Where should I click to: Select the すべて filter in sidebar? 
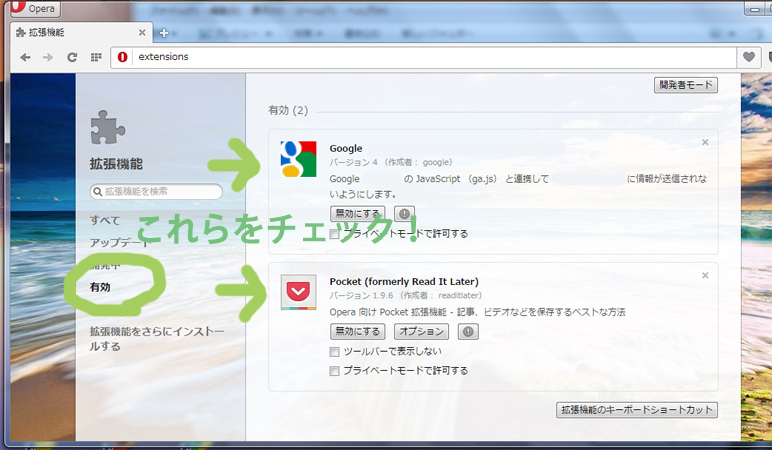click(x=105, y=220)
